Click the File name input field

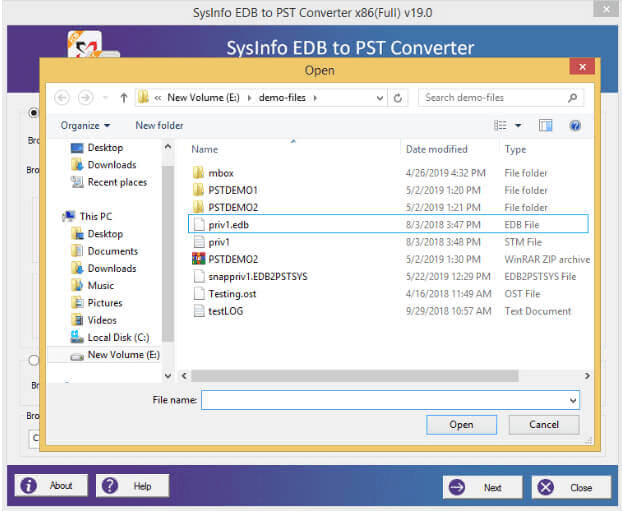[383, 400]
